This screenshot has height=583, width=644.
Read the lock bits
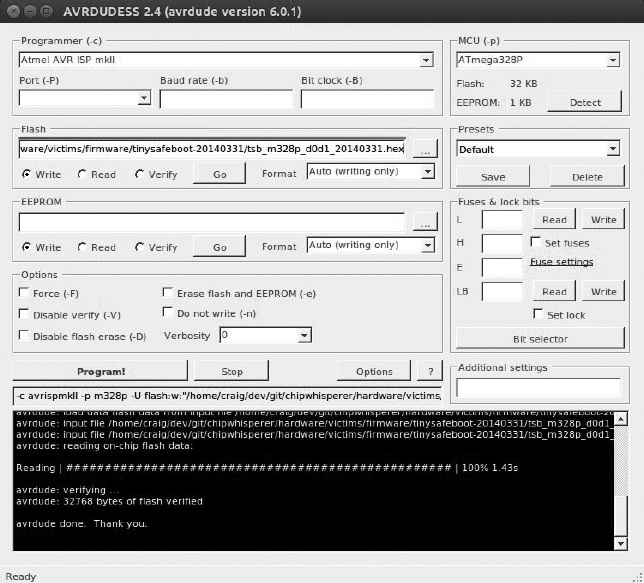pyautogui.click(x=554, y=291)
